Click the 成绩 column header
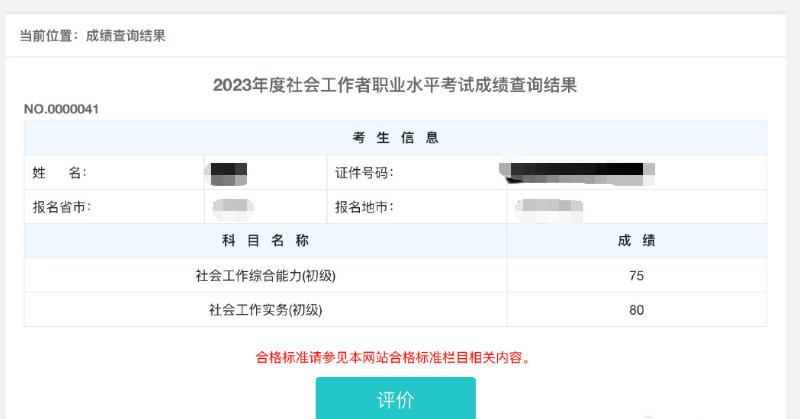The height and width of the screenshot is (419, 800). click(636, 241)
